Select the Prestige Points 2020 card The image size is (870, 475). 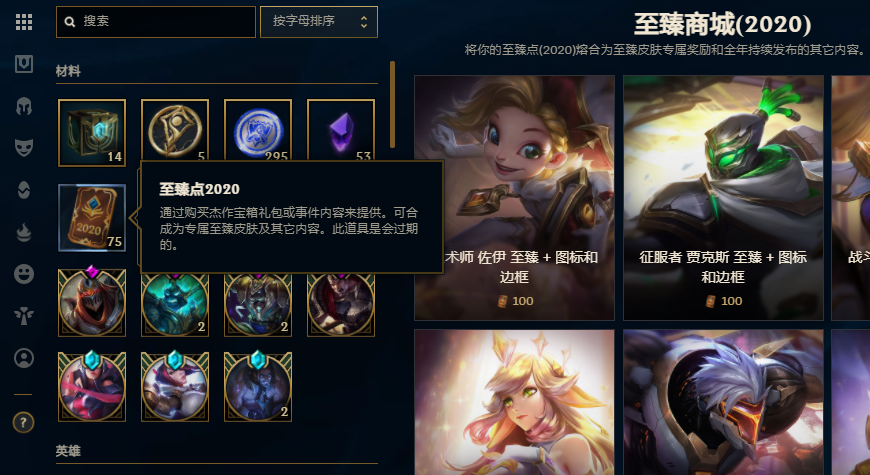tap(92, 218)
